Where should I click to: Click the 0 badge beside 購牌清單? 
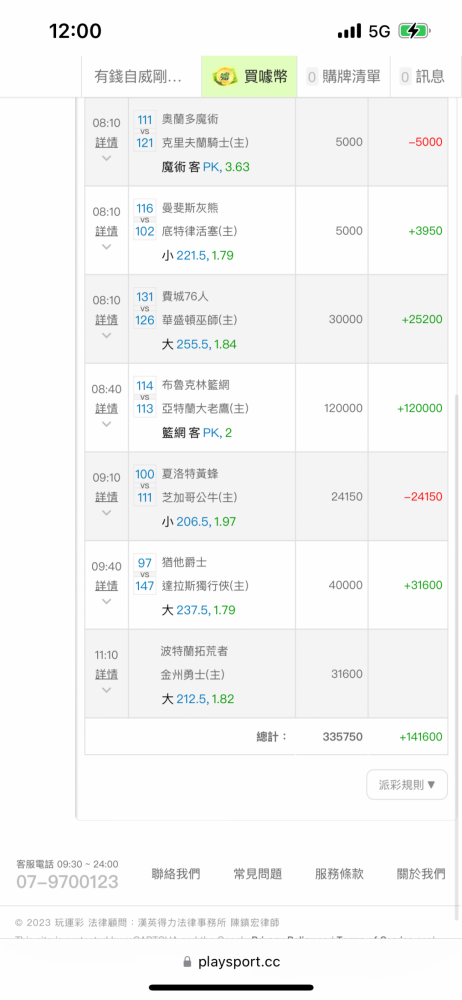(x=312, y=77)
